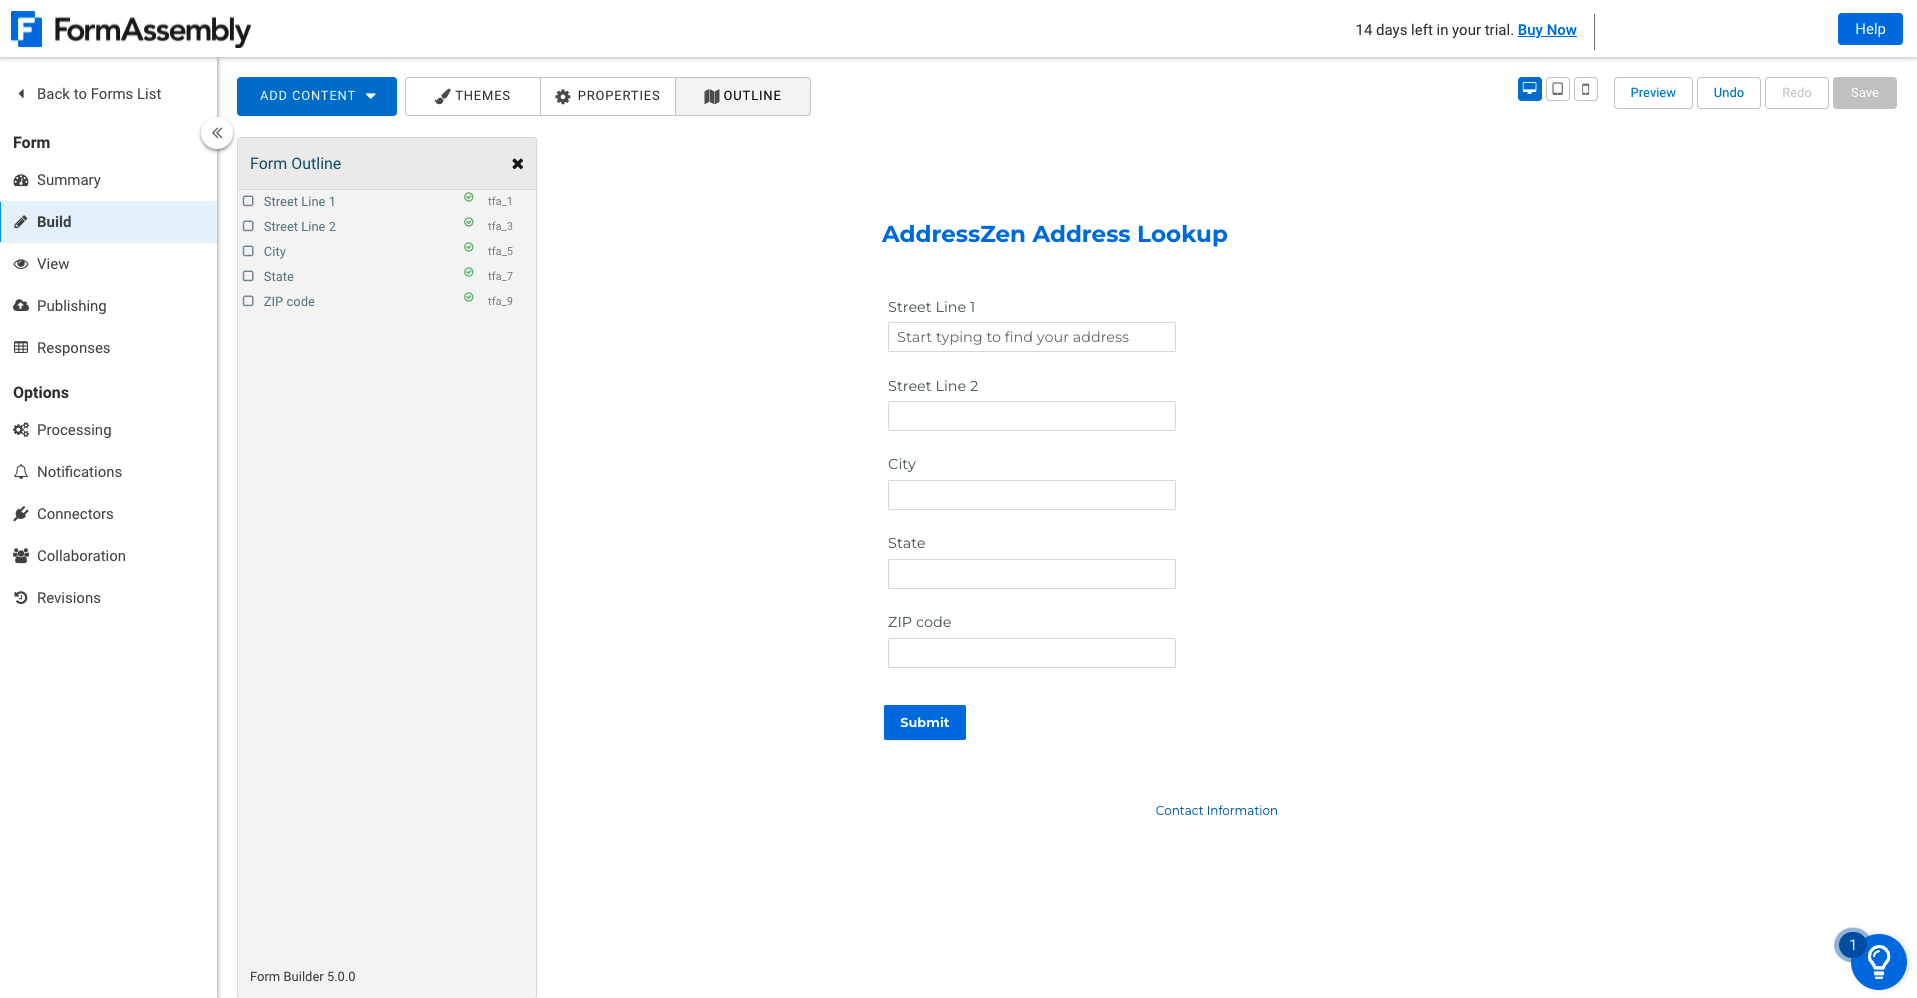Open the PROPERTIES tab
1917x998 pixels.
pos(607,95)
